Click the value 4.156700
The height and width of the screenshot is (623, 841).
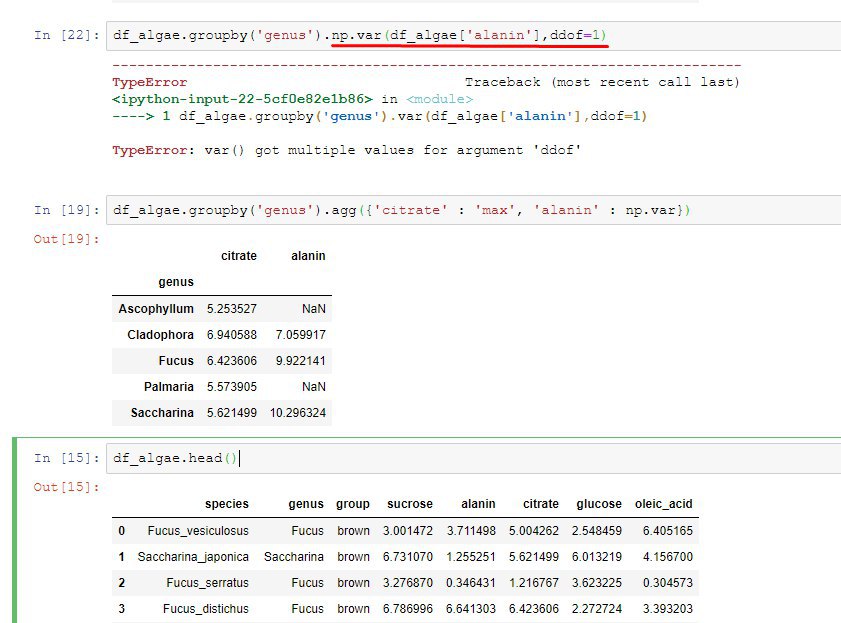click(668, 557)
